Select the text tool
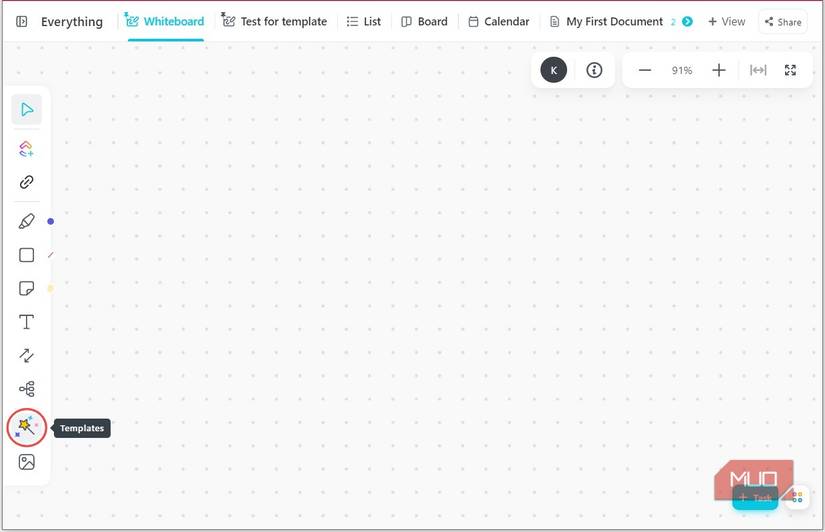The image size is (825, 532). tap(26, 322)
